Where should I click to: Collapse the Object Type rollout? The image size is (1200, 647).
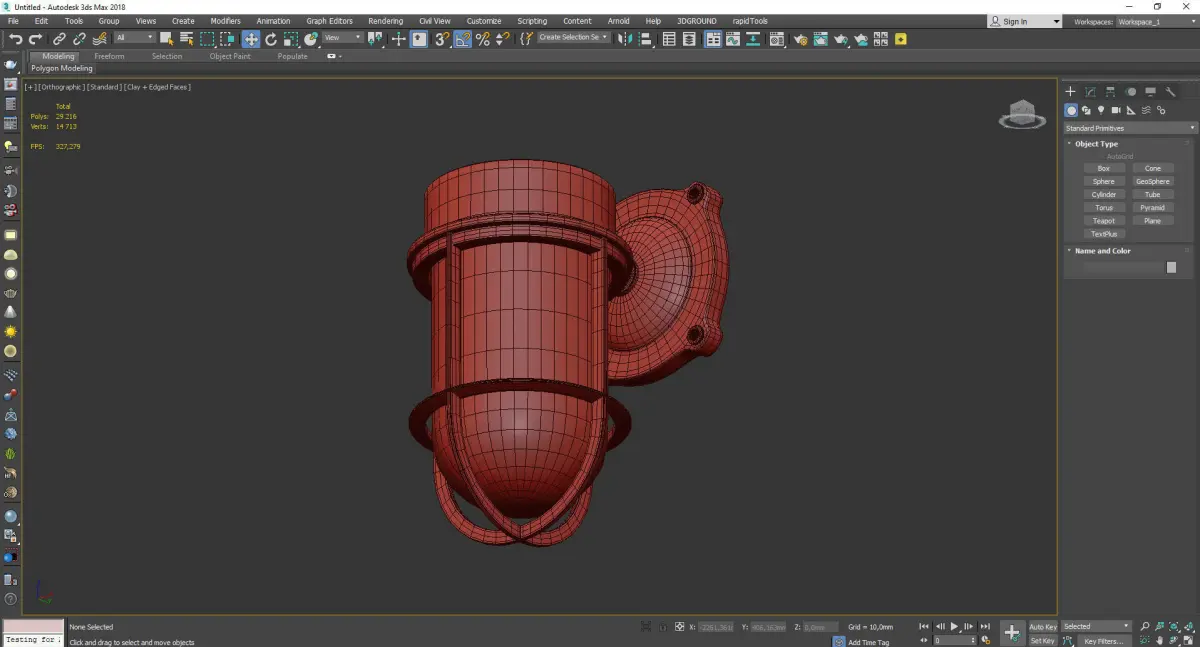pyautogui.click(x=1096, y=144)
